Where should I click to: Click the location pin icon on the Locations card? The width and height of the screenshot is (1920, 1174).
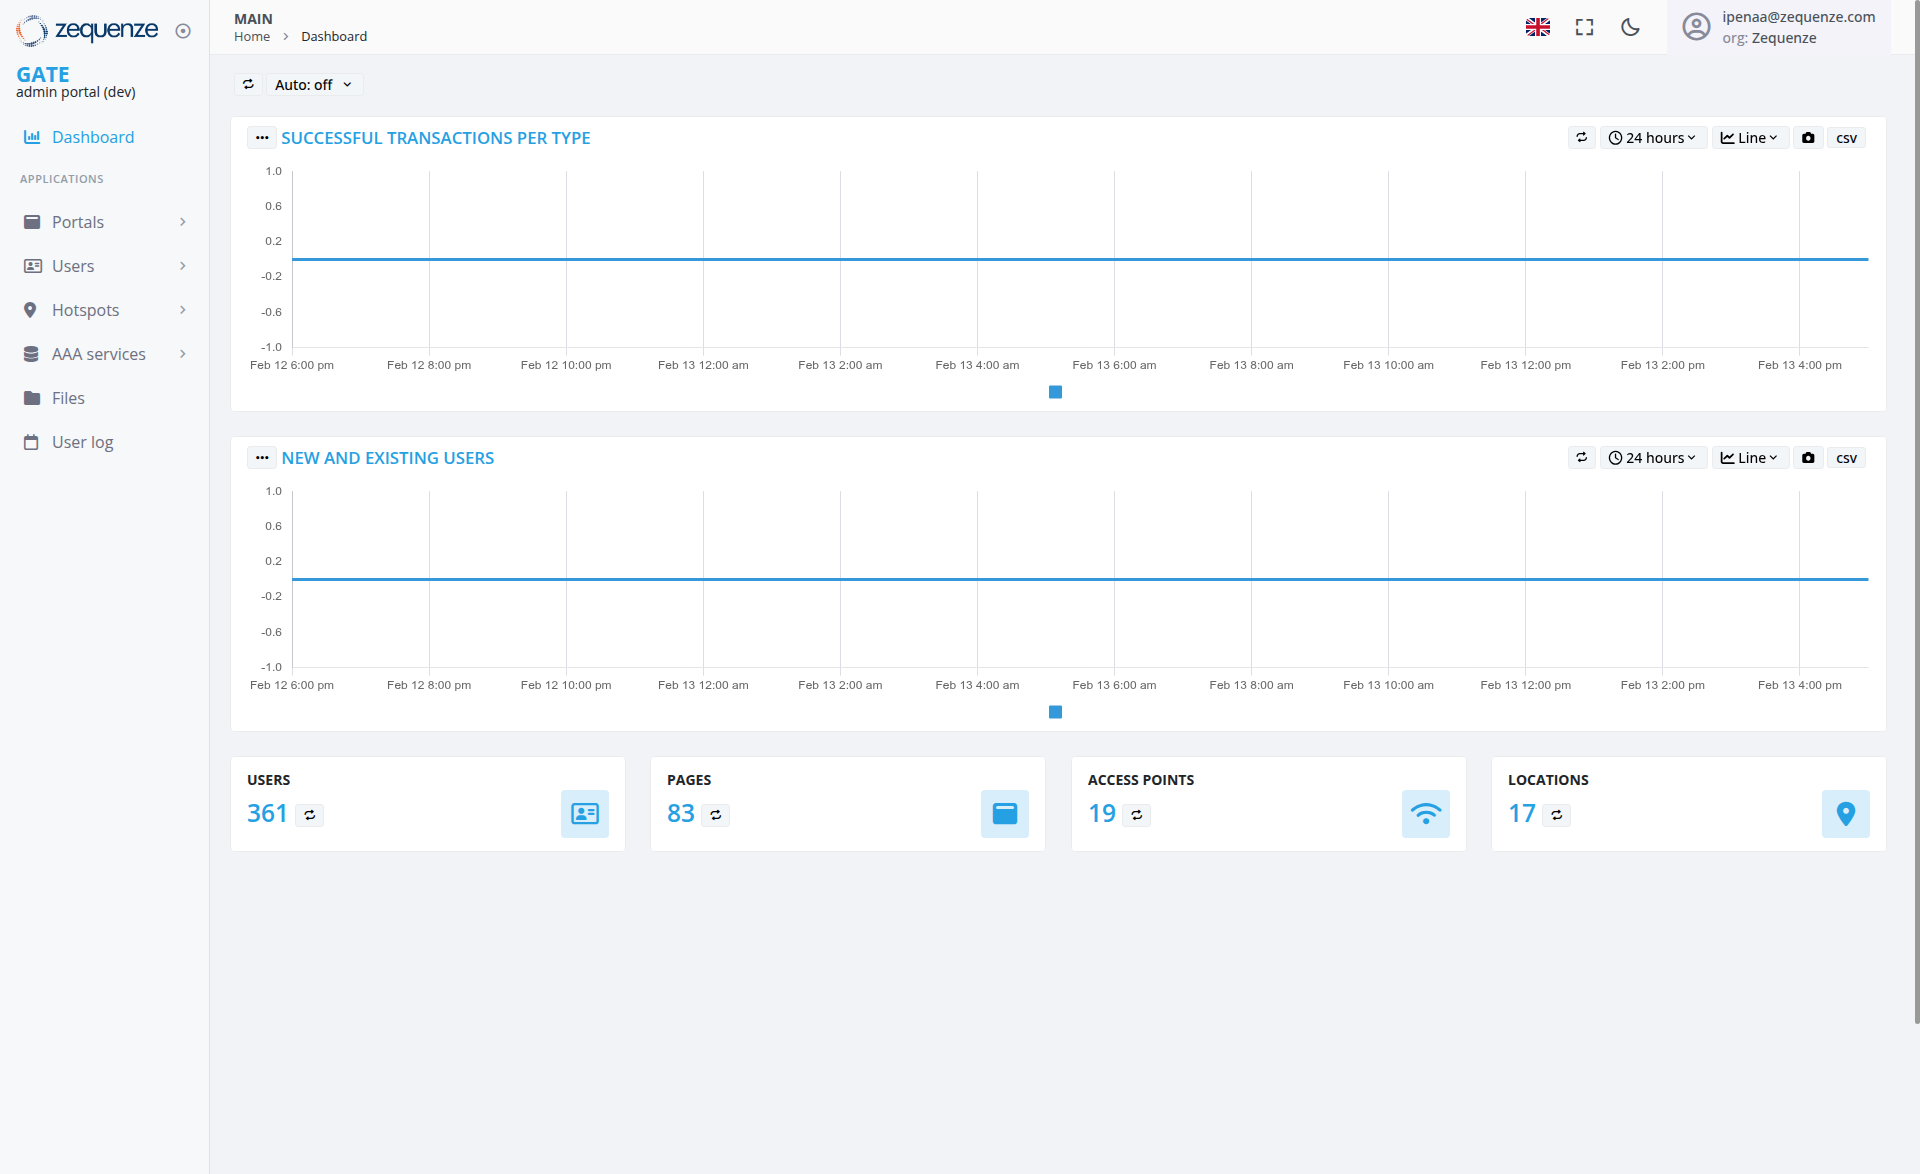1847,814
